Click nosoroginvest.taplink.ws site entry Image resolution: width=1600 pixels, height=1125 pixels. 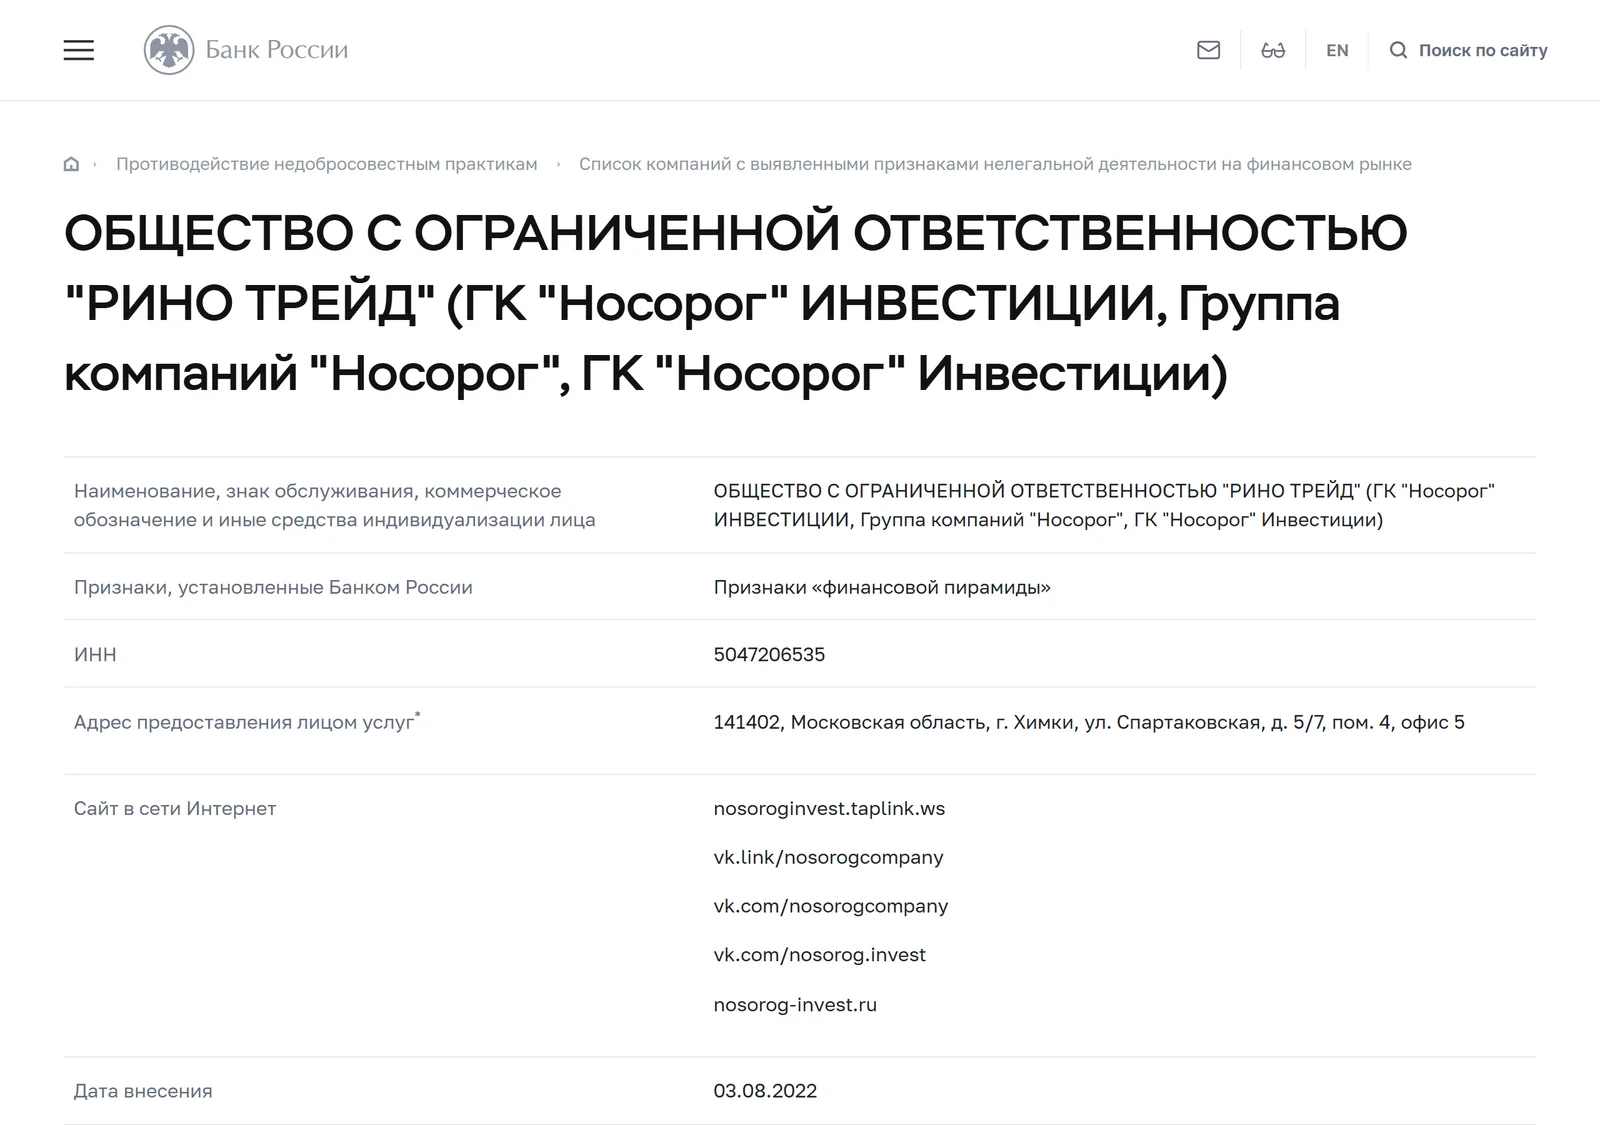click(x=829, y=808)
